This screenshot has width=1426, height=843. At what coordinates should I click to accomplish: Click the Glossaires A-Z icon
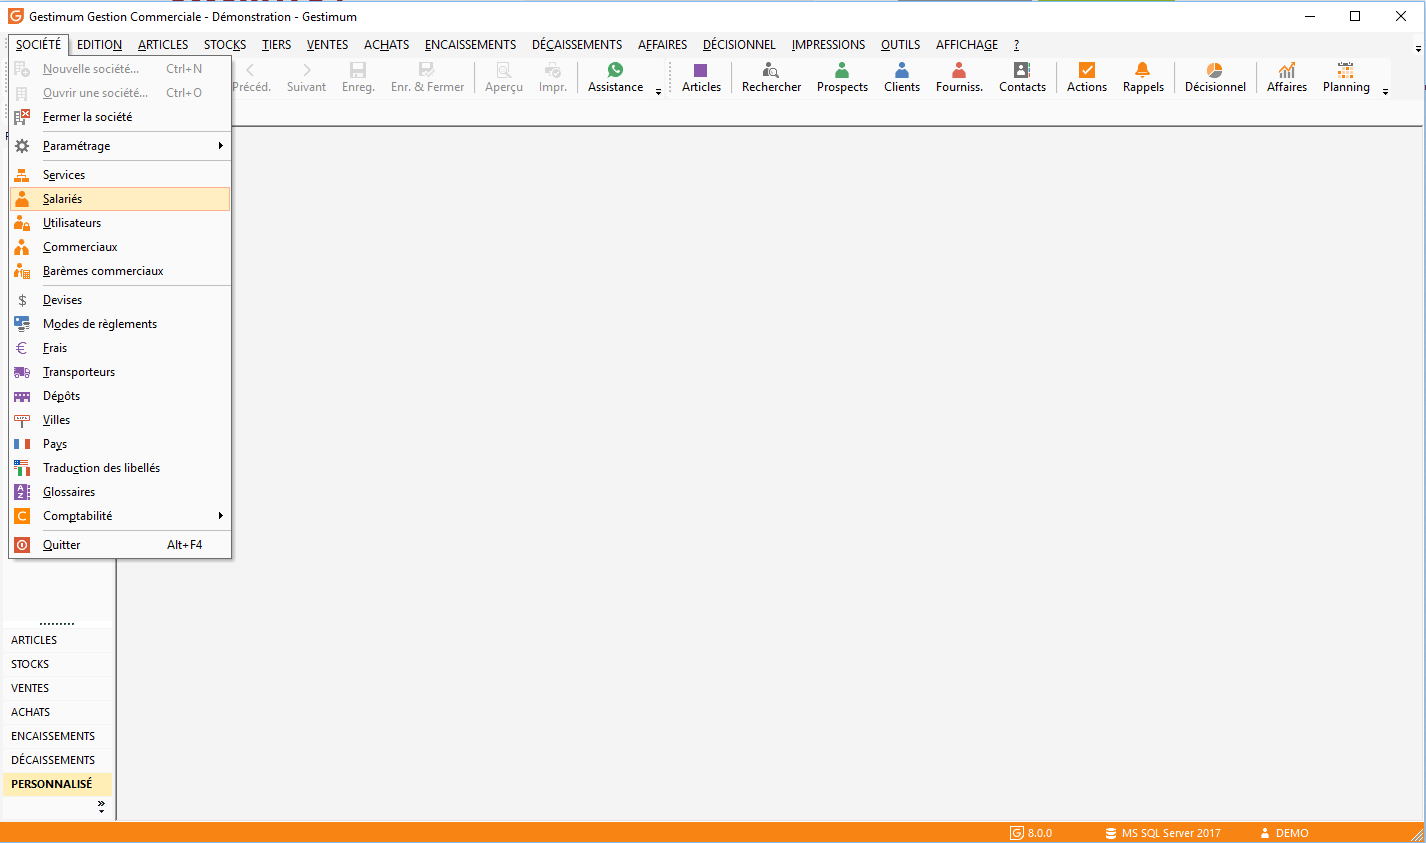(22, 492)
